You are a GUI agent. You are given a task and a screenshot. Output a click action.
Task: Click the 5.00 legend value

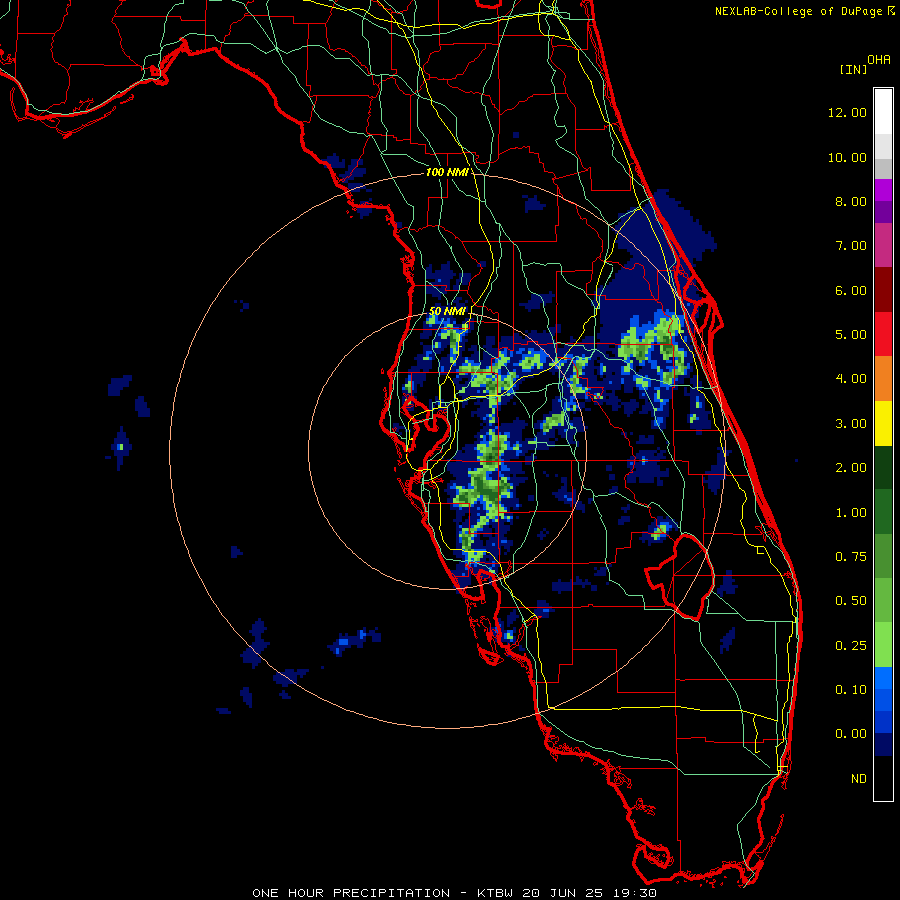click(850, 335)
